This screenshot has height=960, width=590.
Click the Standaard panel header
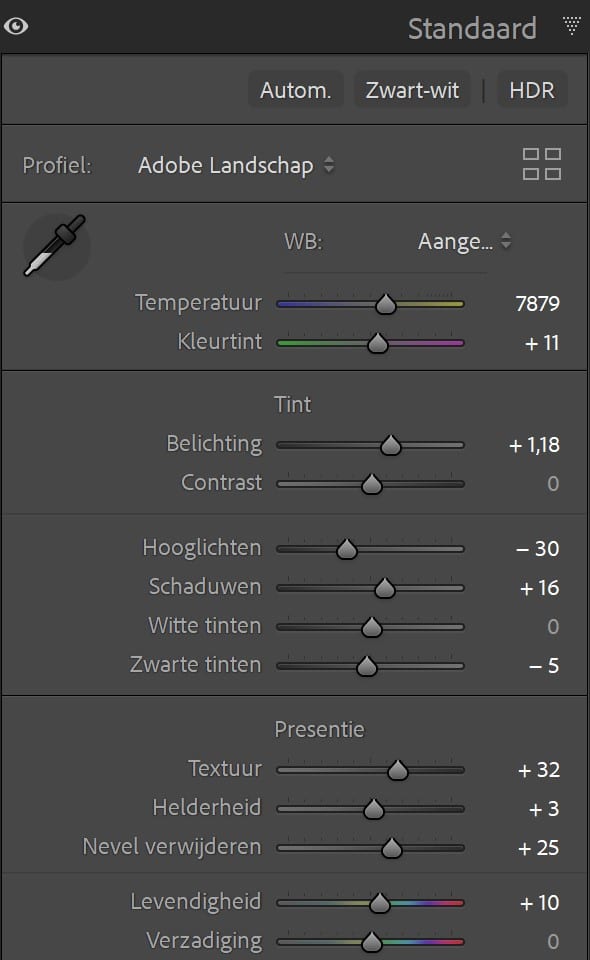click(472, 29)
